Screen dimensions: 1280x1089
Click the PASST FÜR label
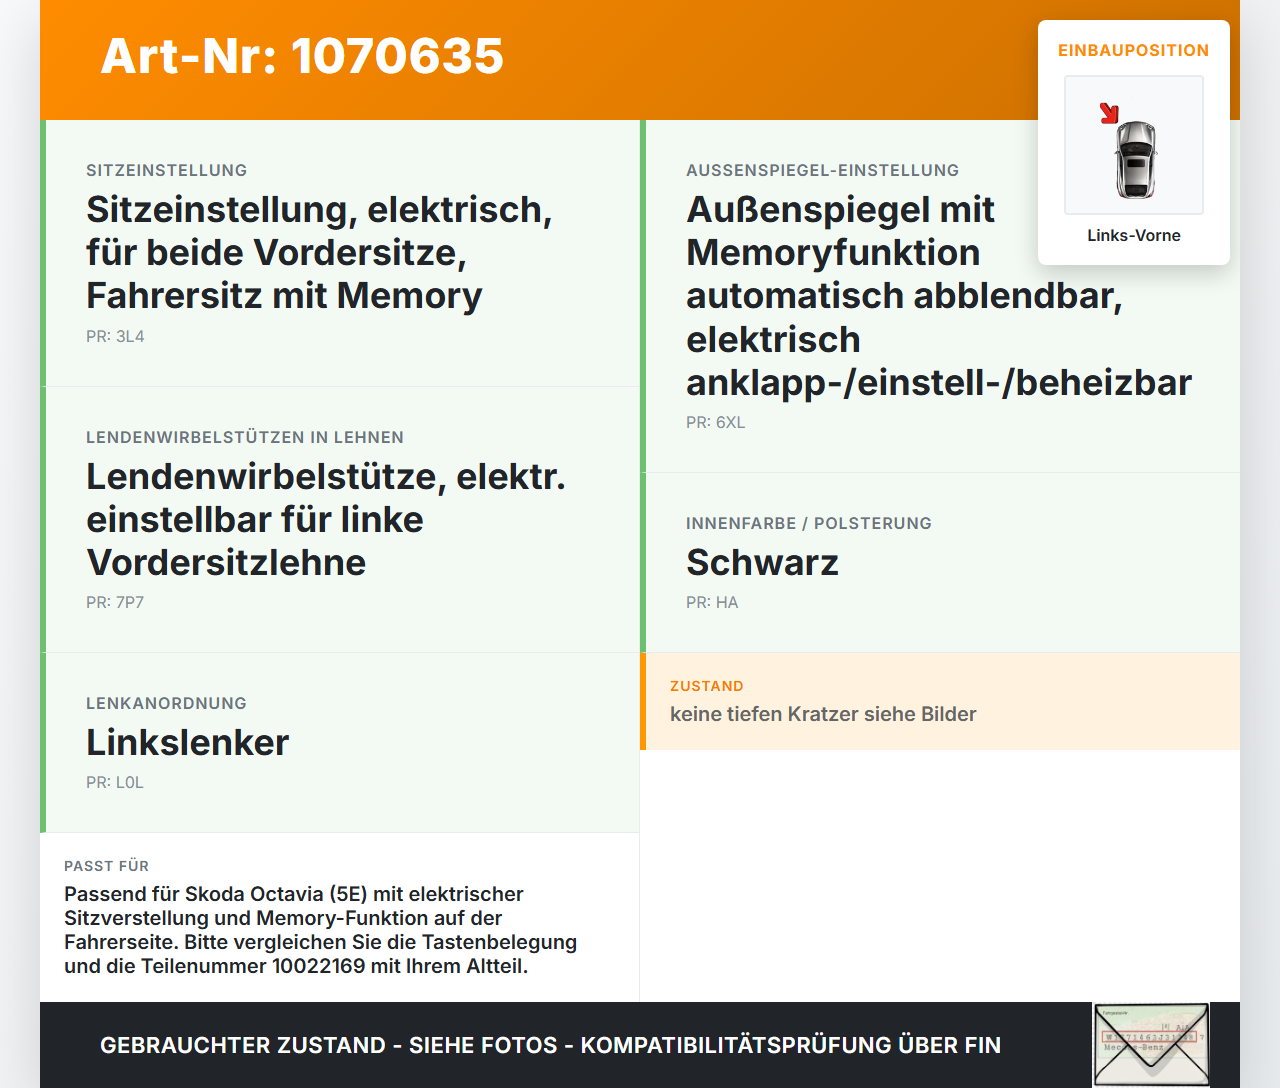pyautogui.click(x=106, y=866)
